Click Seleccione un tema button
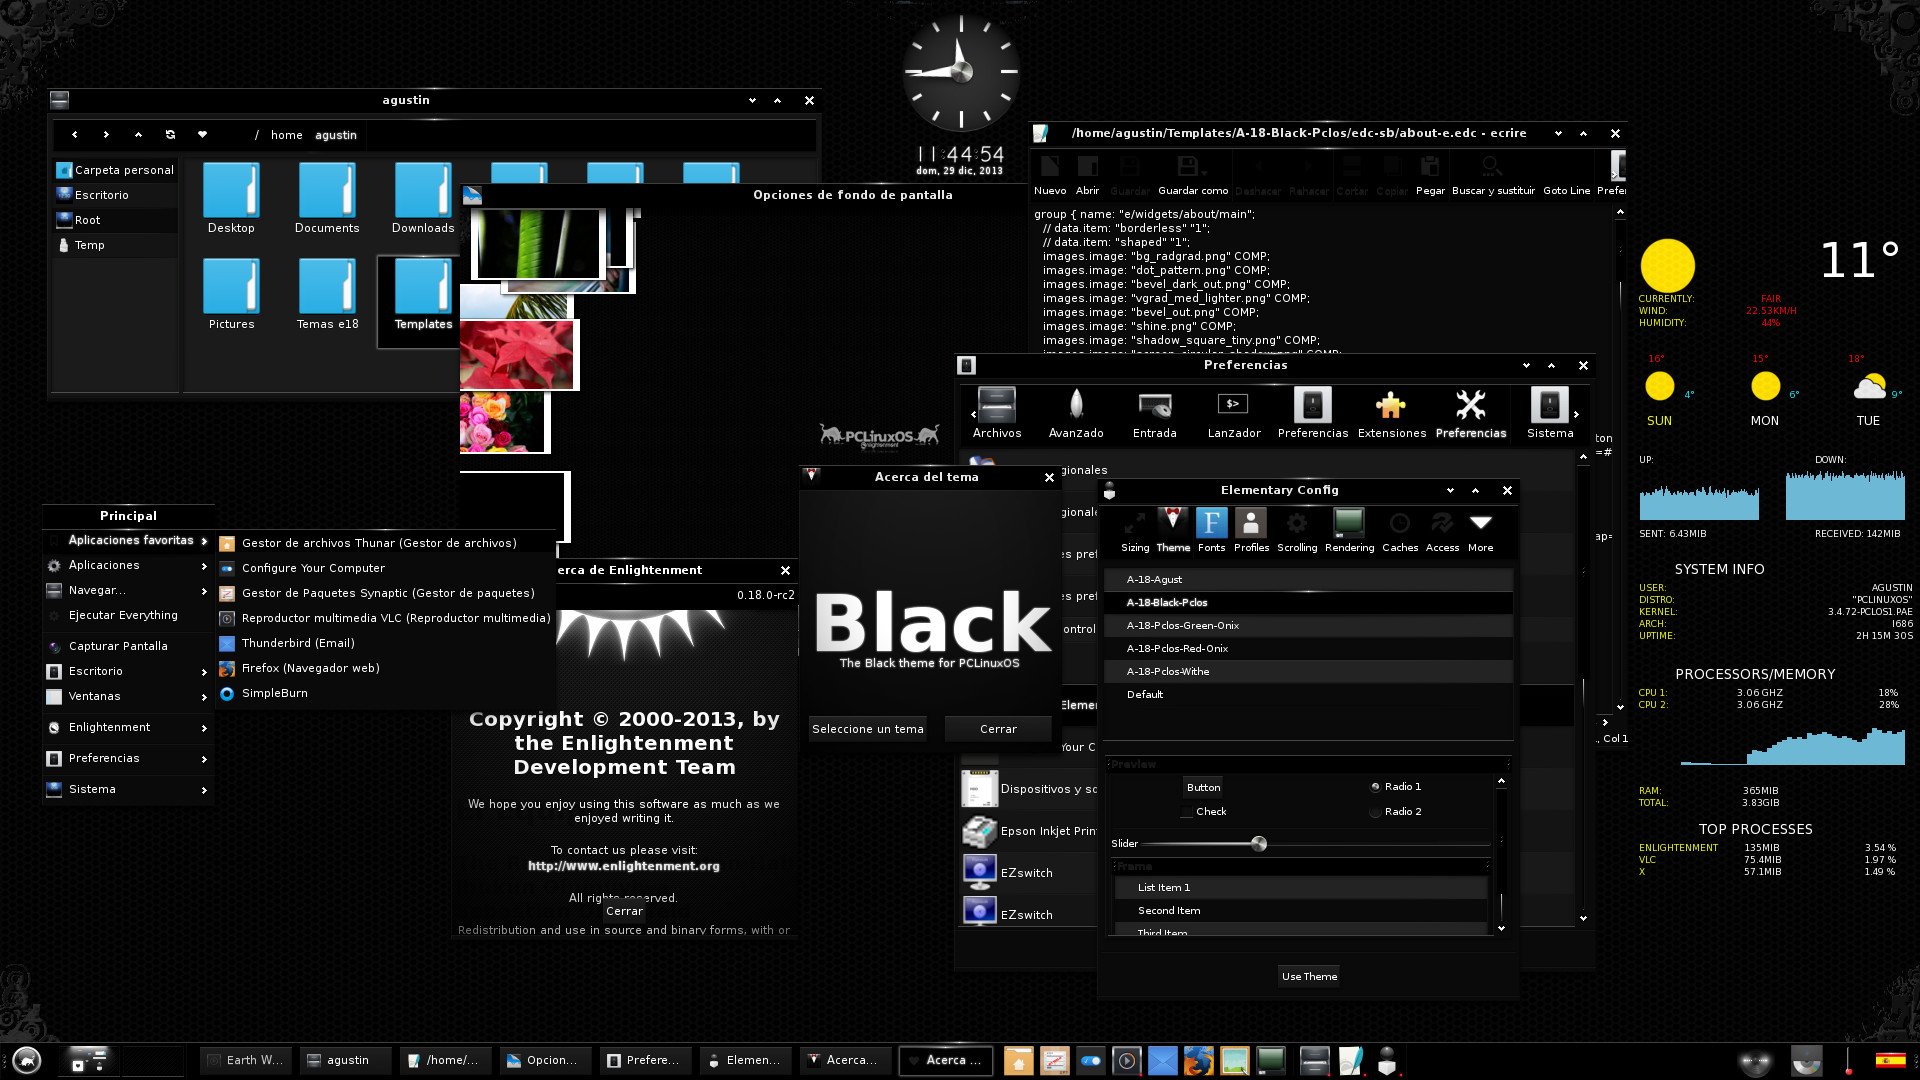Screen dimensions: 1920x1080 [867, 730]
